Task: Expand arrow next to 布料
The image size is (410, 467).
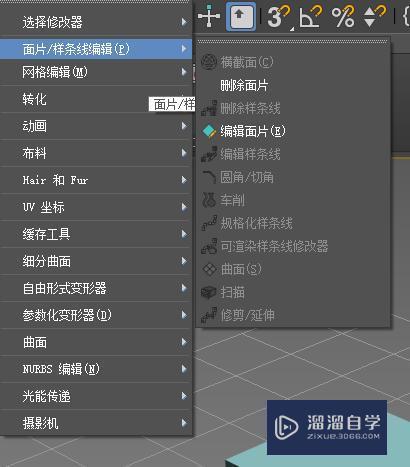Action: tap(184, 153)
